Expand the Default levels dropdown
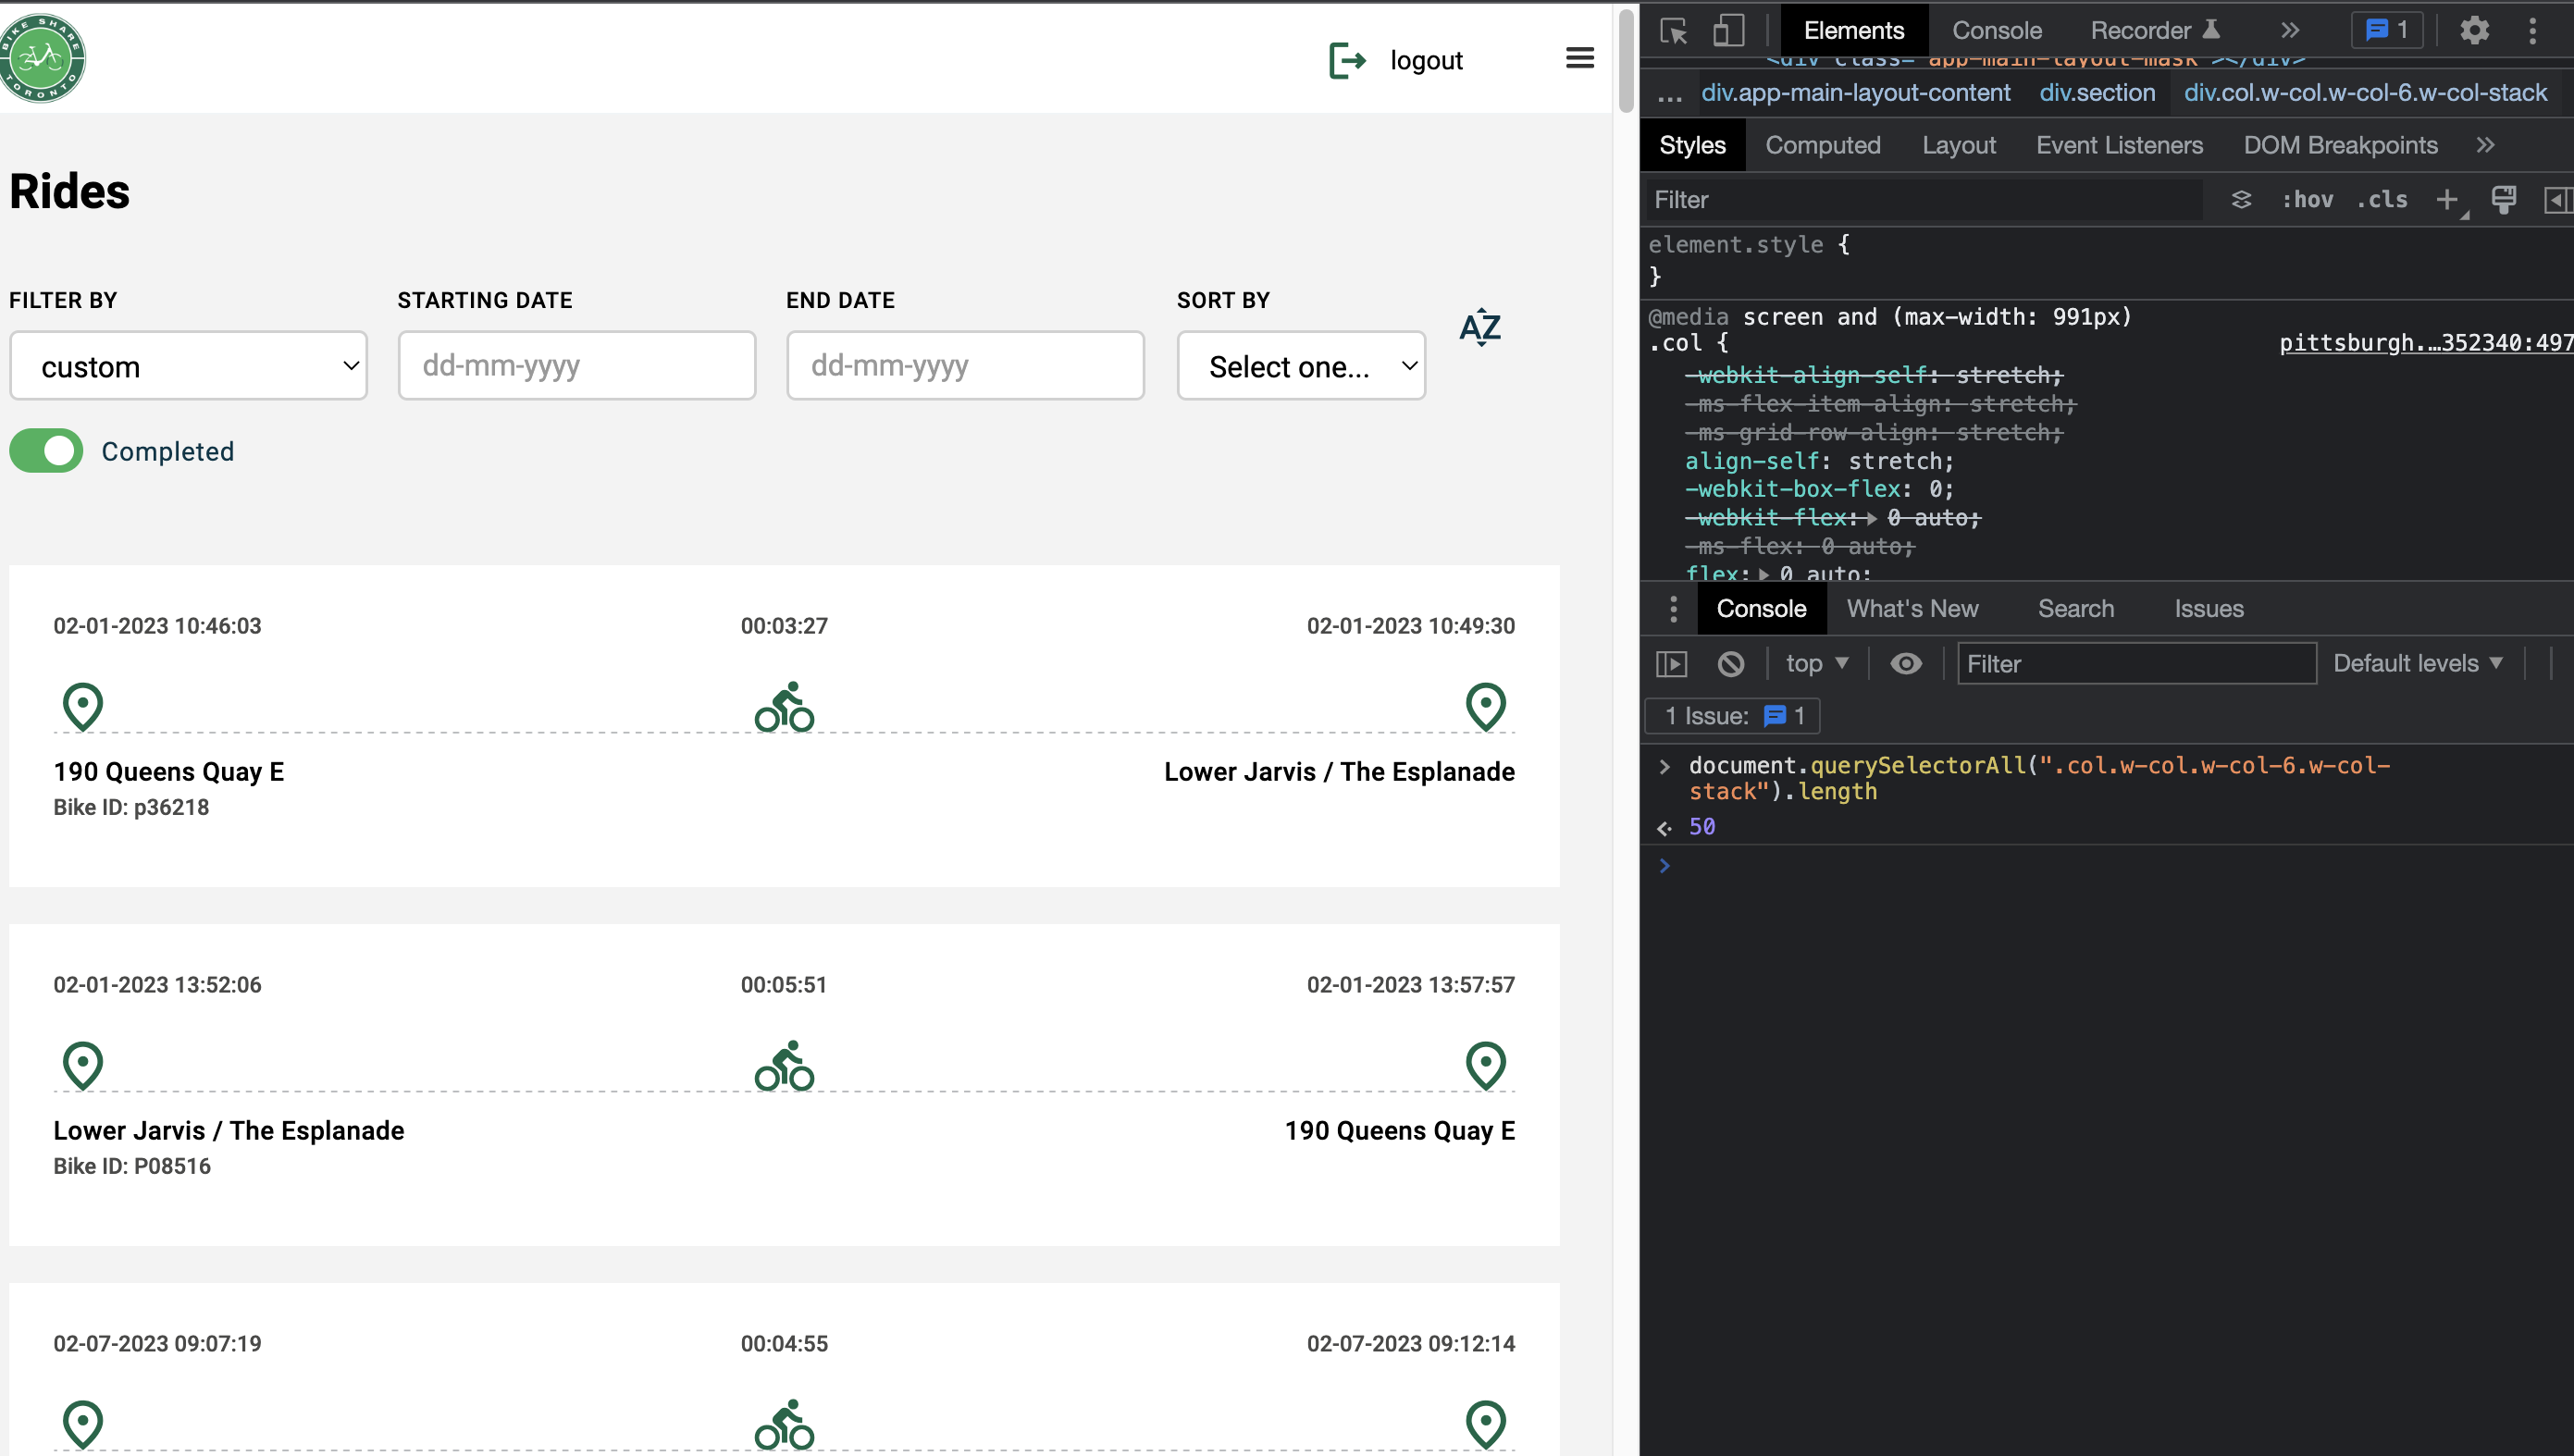Viewport: 2574px width, 1456px height. [x=2416, y=664]
